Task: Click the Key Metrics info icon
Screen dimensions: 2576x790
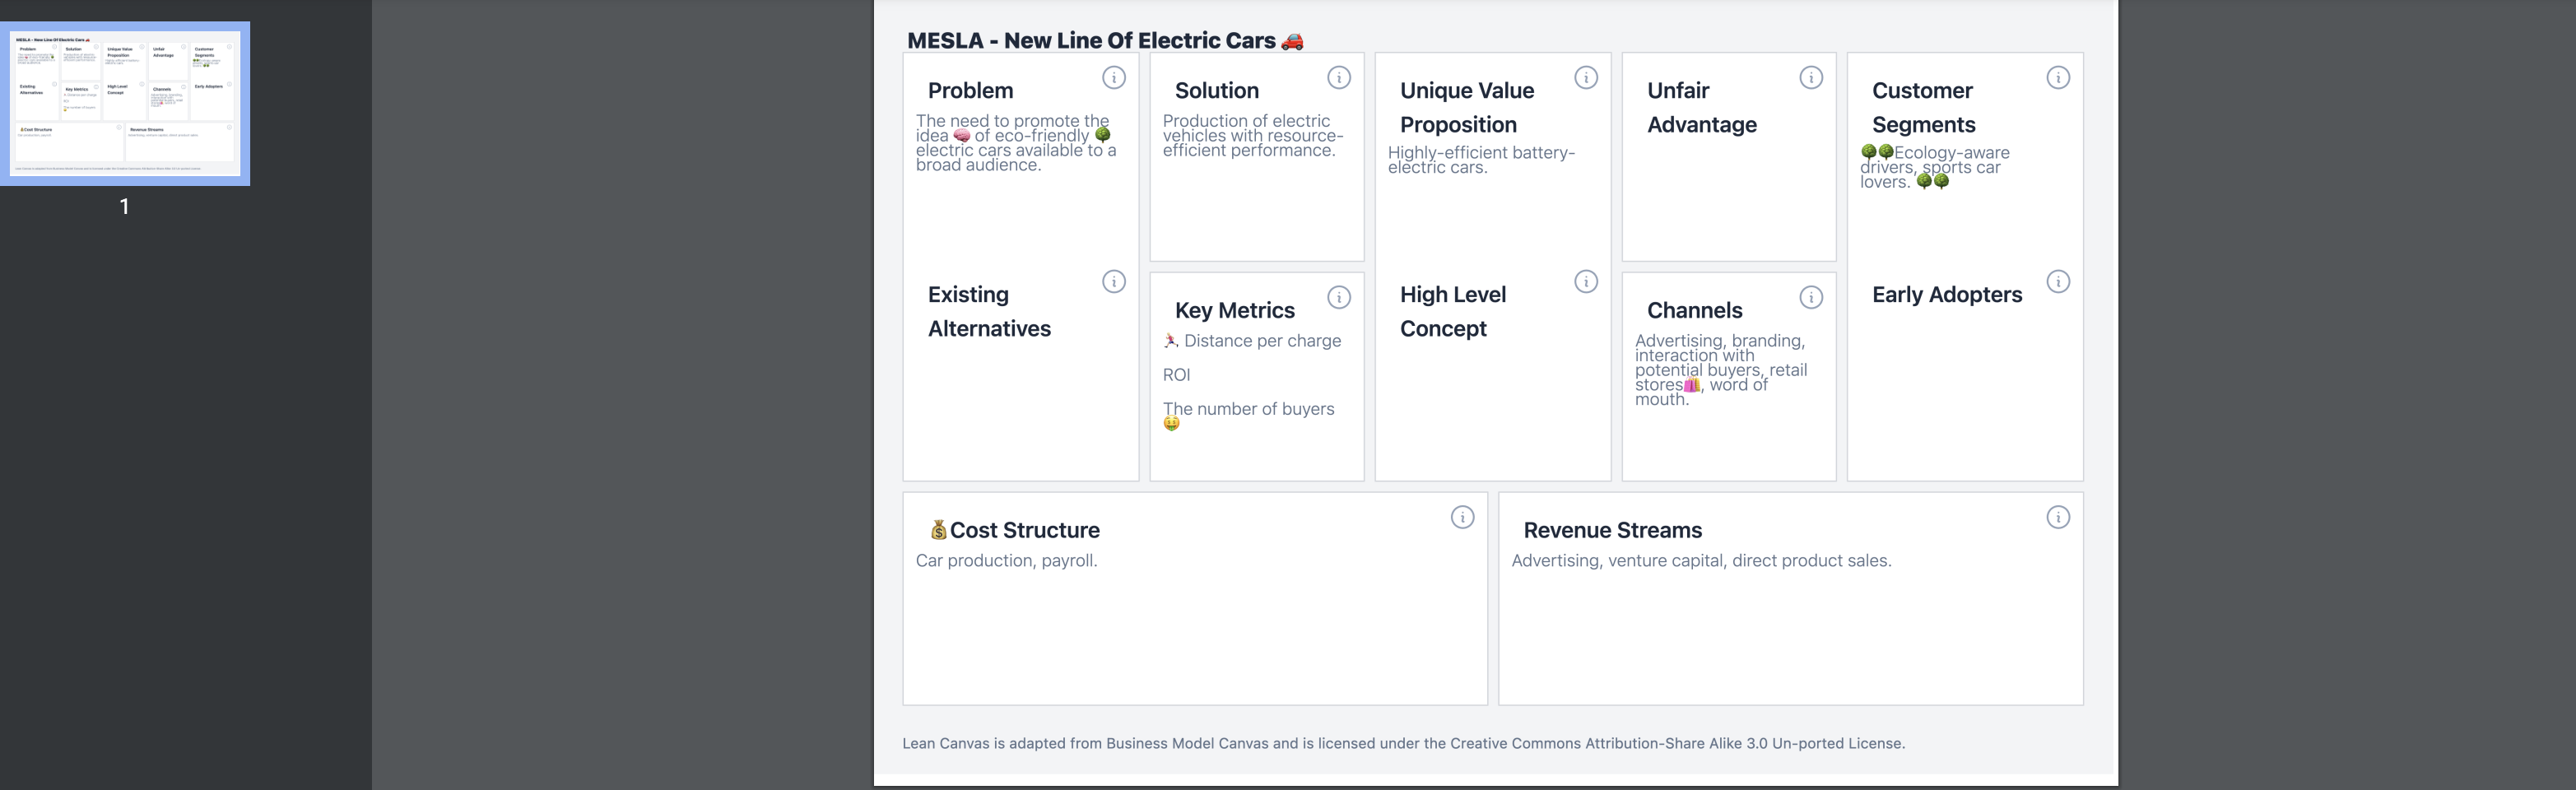Action: pos(1338,298)
